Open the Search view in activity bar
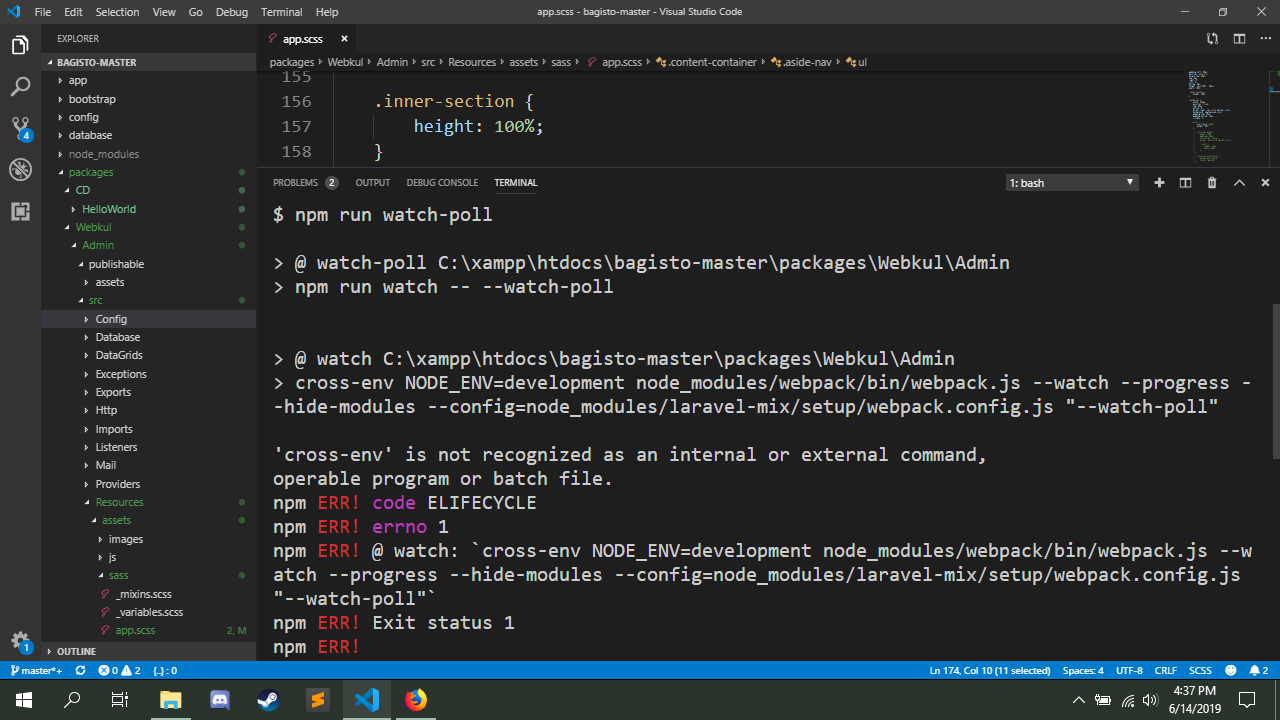The width and height of the screenshot is (1280, 720). coord(20,87)
